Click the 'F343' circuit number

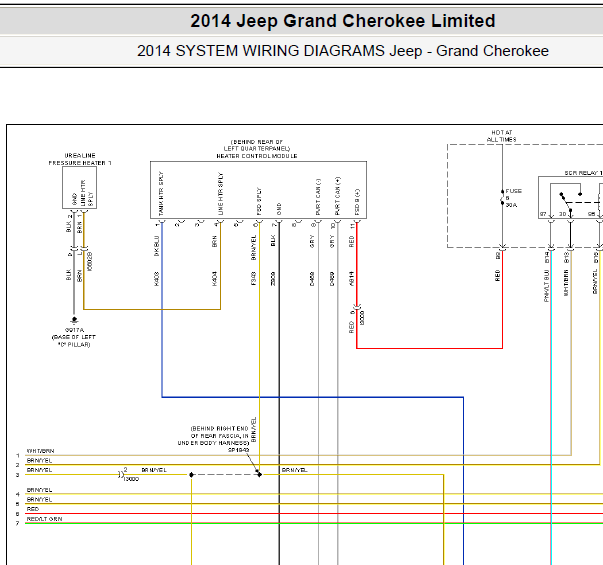tap(253, 279)
